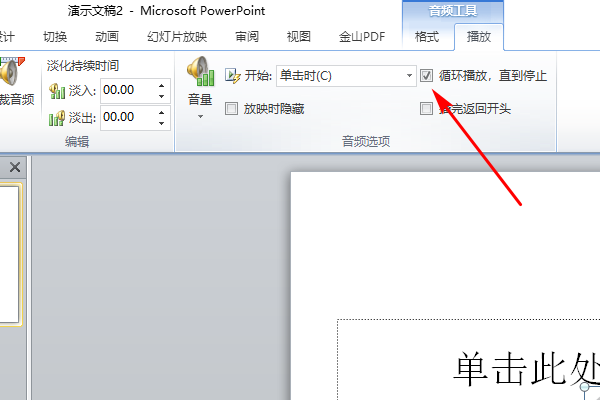Image resolution: width=600 pixels, height=400 pixels.
Task: Open the 金山PDF tab
Action: (362, 37)
